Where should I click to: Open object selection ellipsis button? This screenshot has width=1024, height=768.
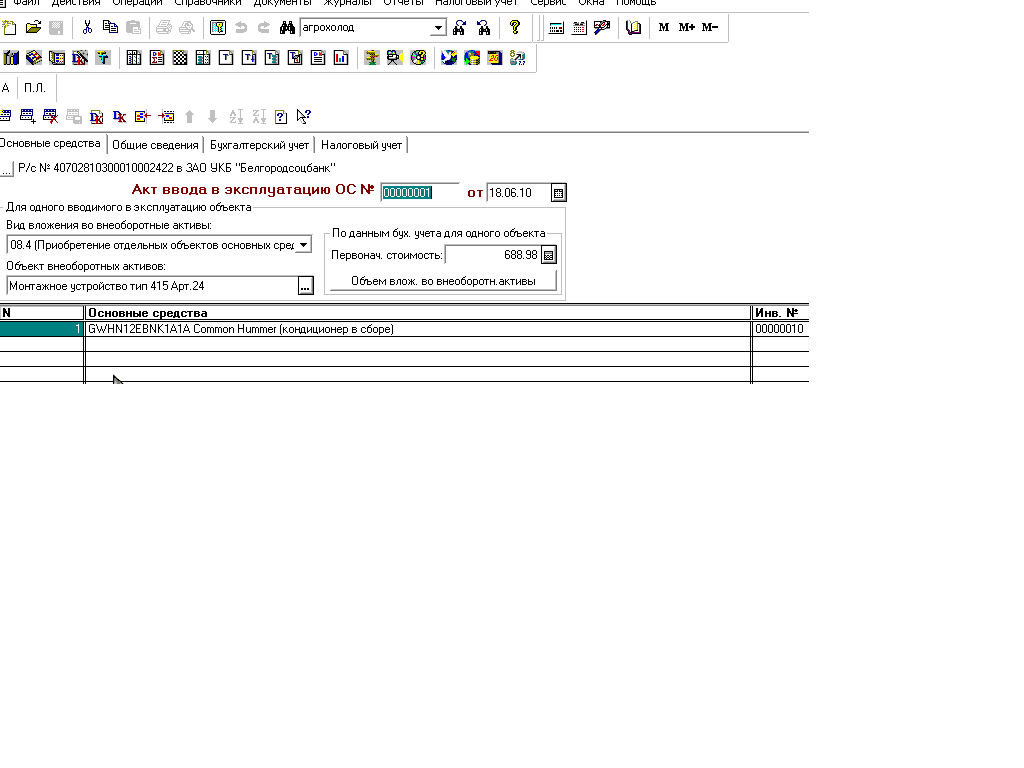pyautogui.click(x=305, y=286)
